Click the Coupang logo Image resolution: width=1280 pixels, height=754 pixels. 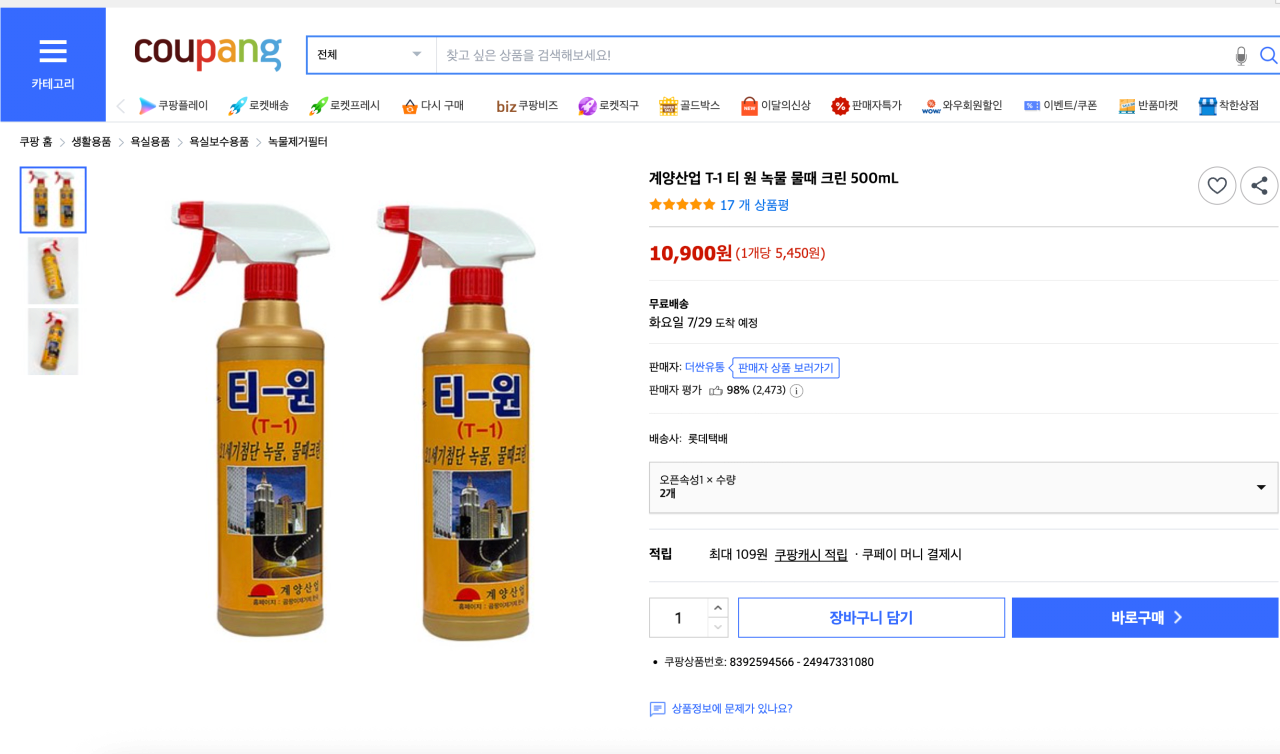tap(208, 51)
